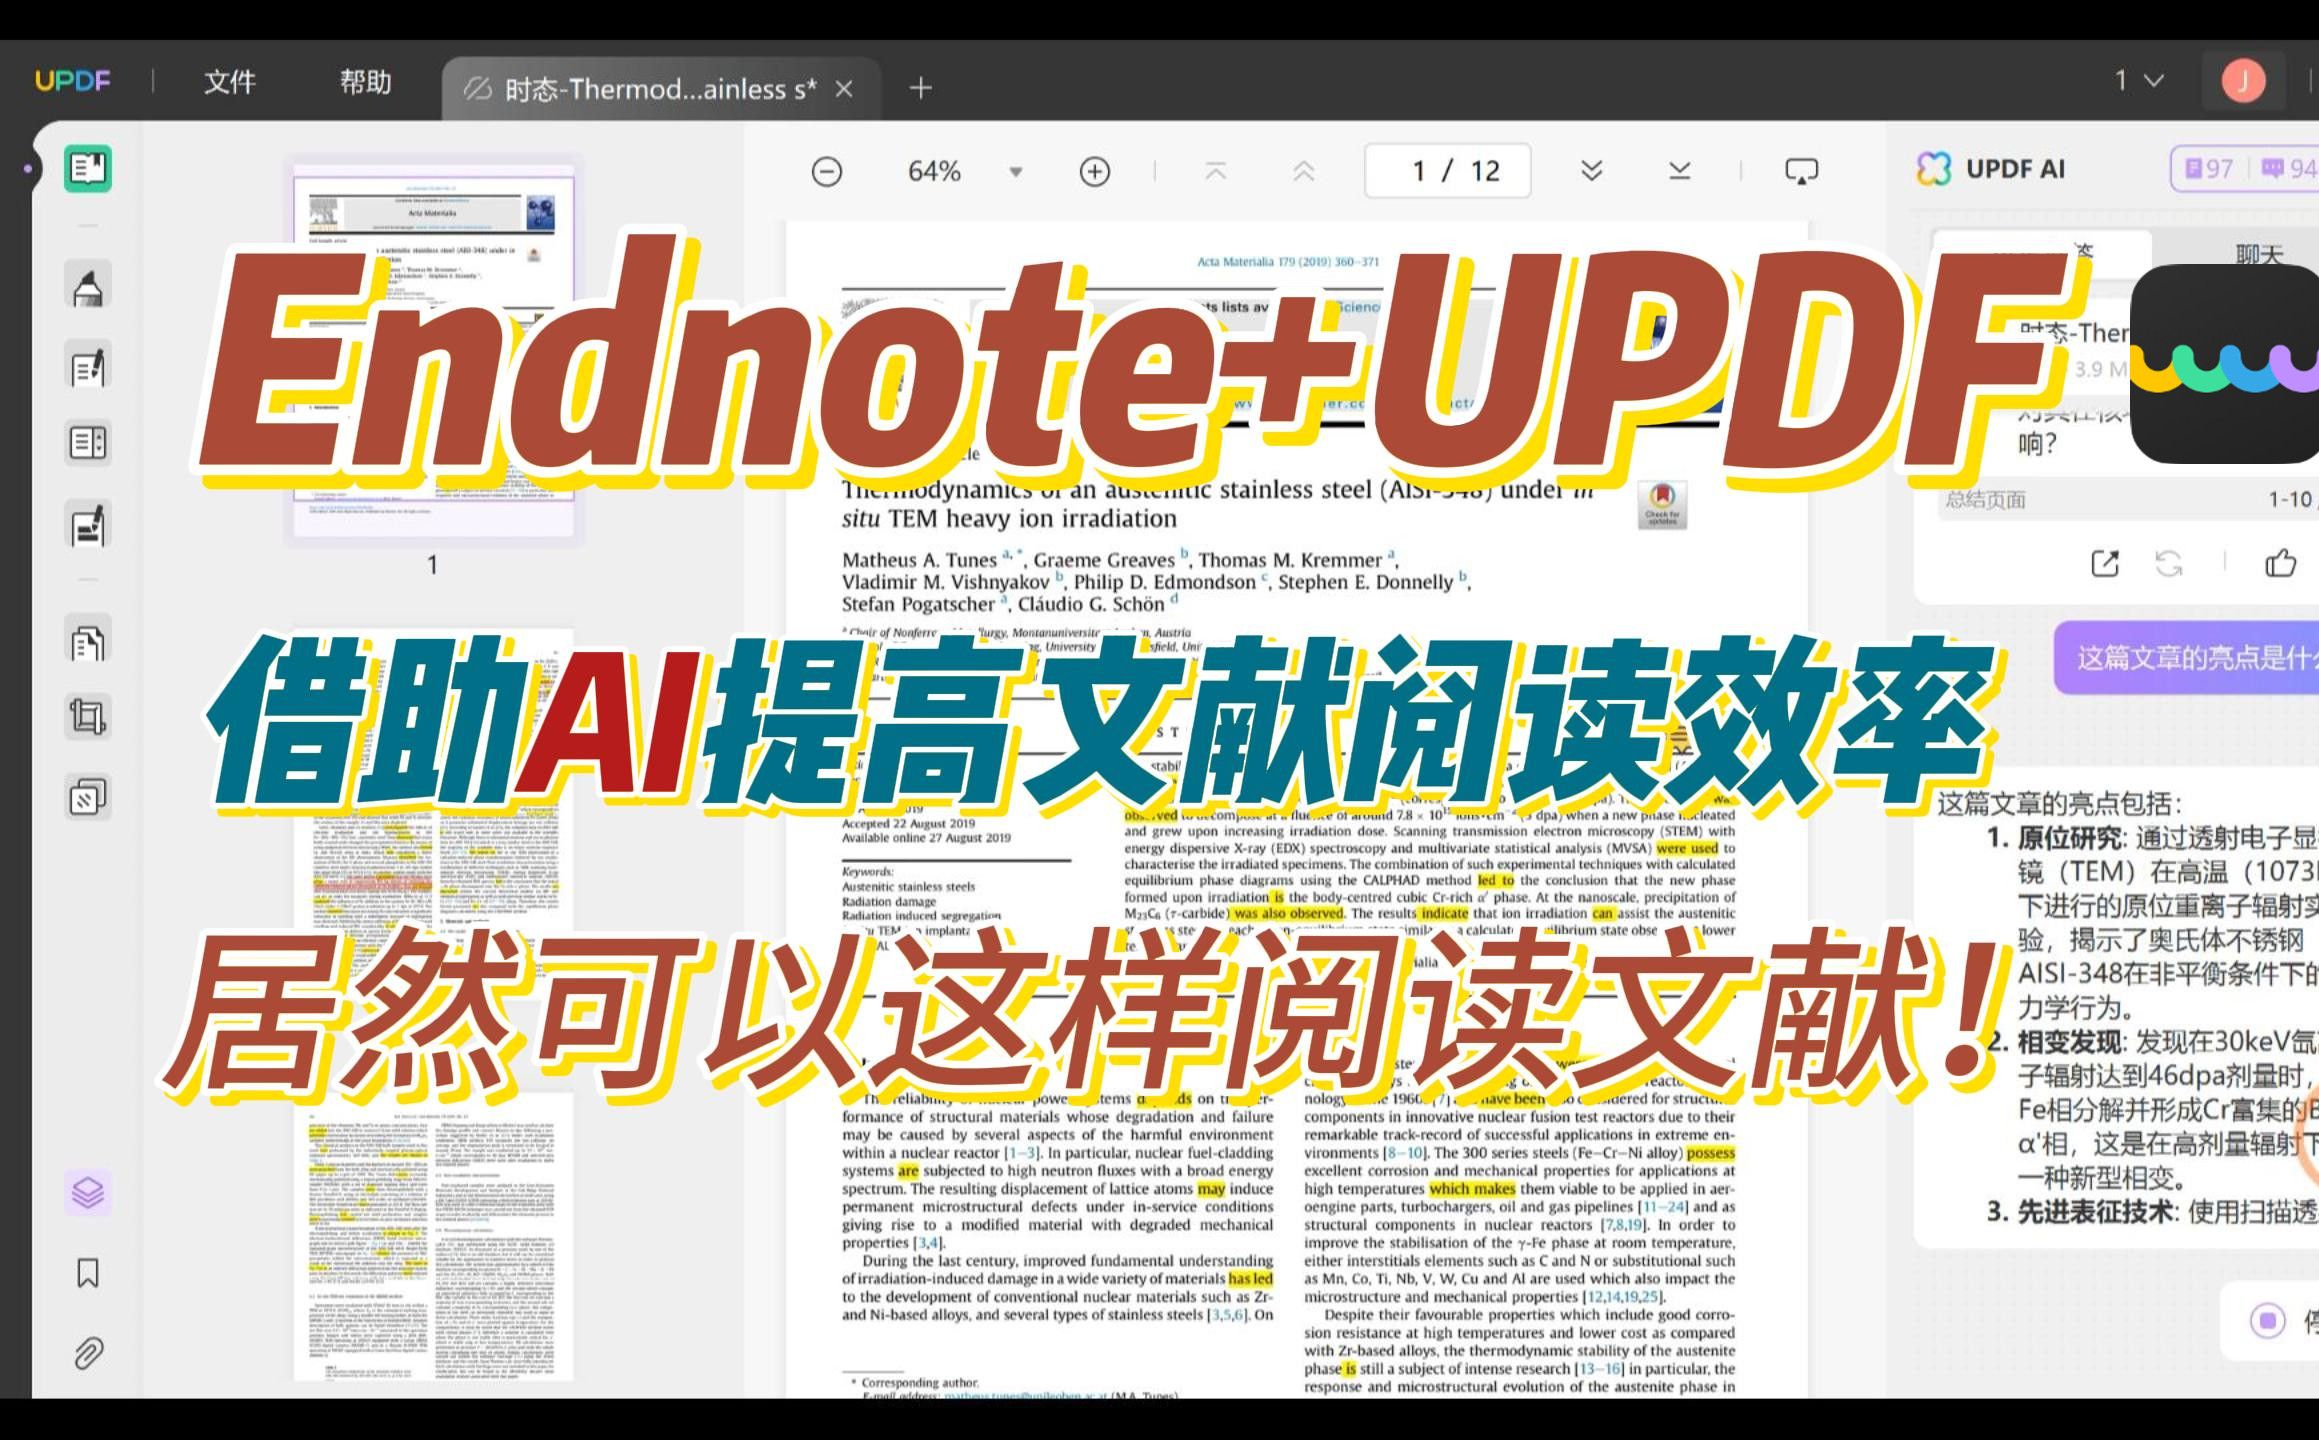Open the Attachments paperclip icon

pos(88,1353)
